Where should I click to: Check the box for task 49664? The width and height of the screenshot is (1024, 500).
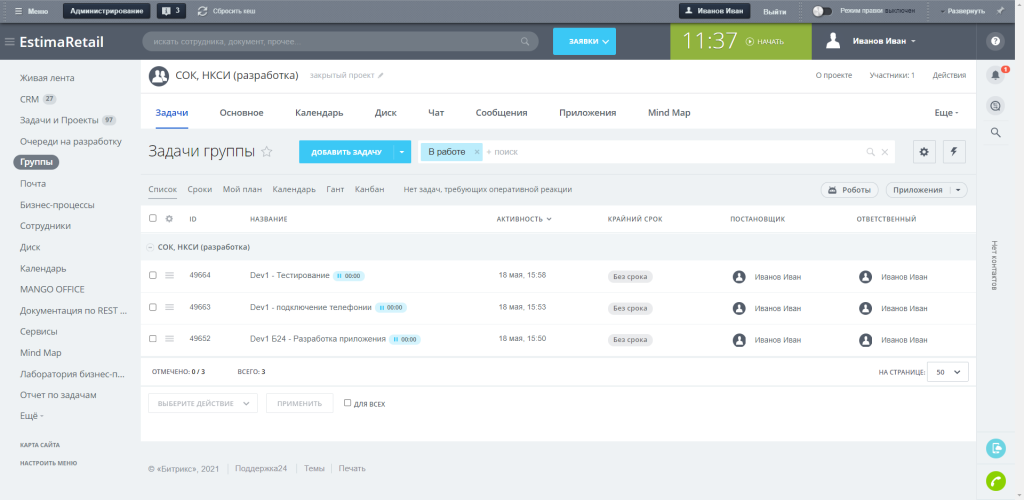pos(153,275)
